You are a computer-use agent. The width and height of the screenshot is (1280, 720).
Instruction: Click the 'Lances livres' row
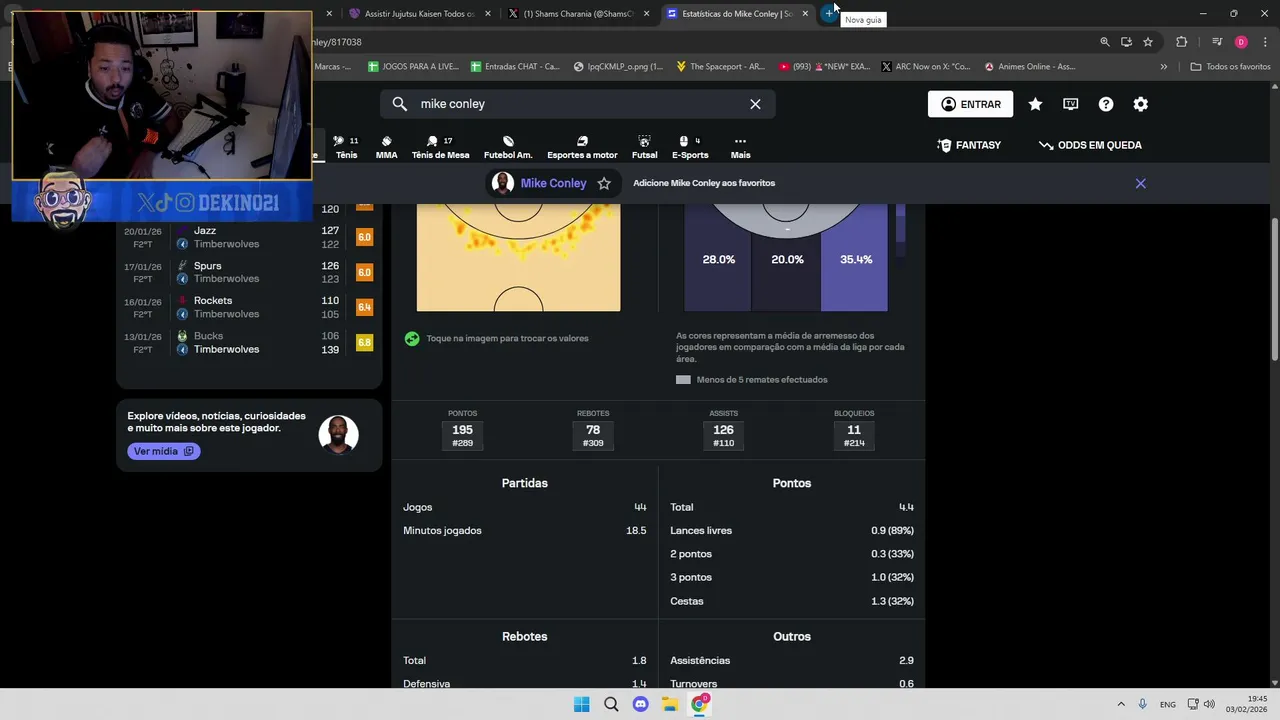[x=791, y=531]
